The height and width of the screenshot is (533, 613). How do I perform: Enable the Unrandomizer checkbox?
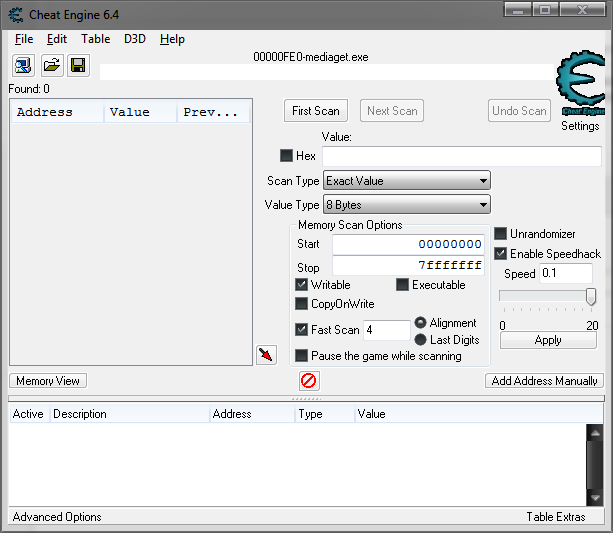(500, 233)
